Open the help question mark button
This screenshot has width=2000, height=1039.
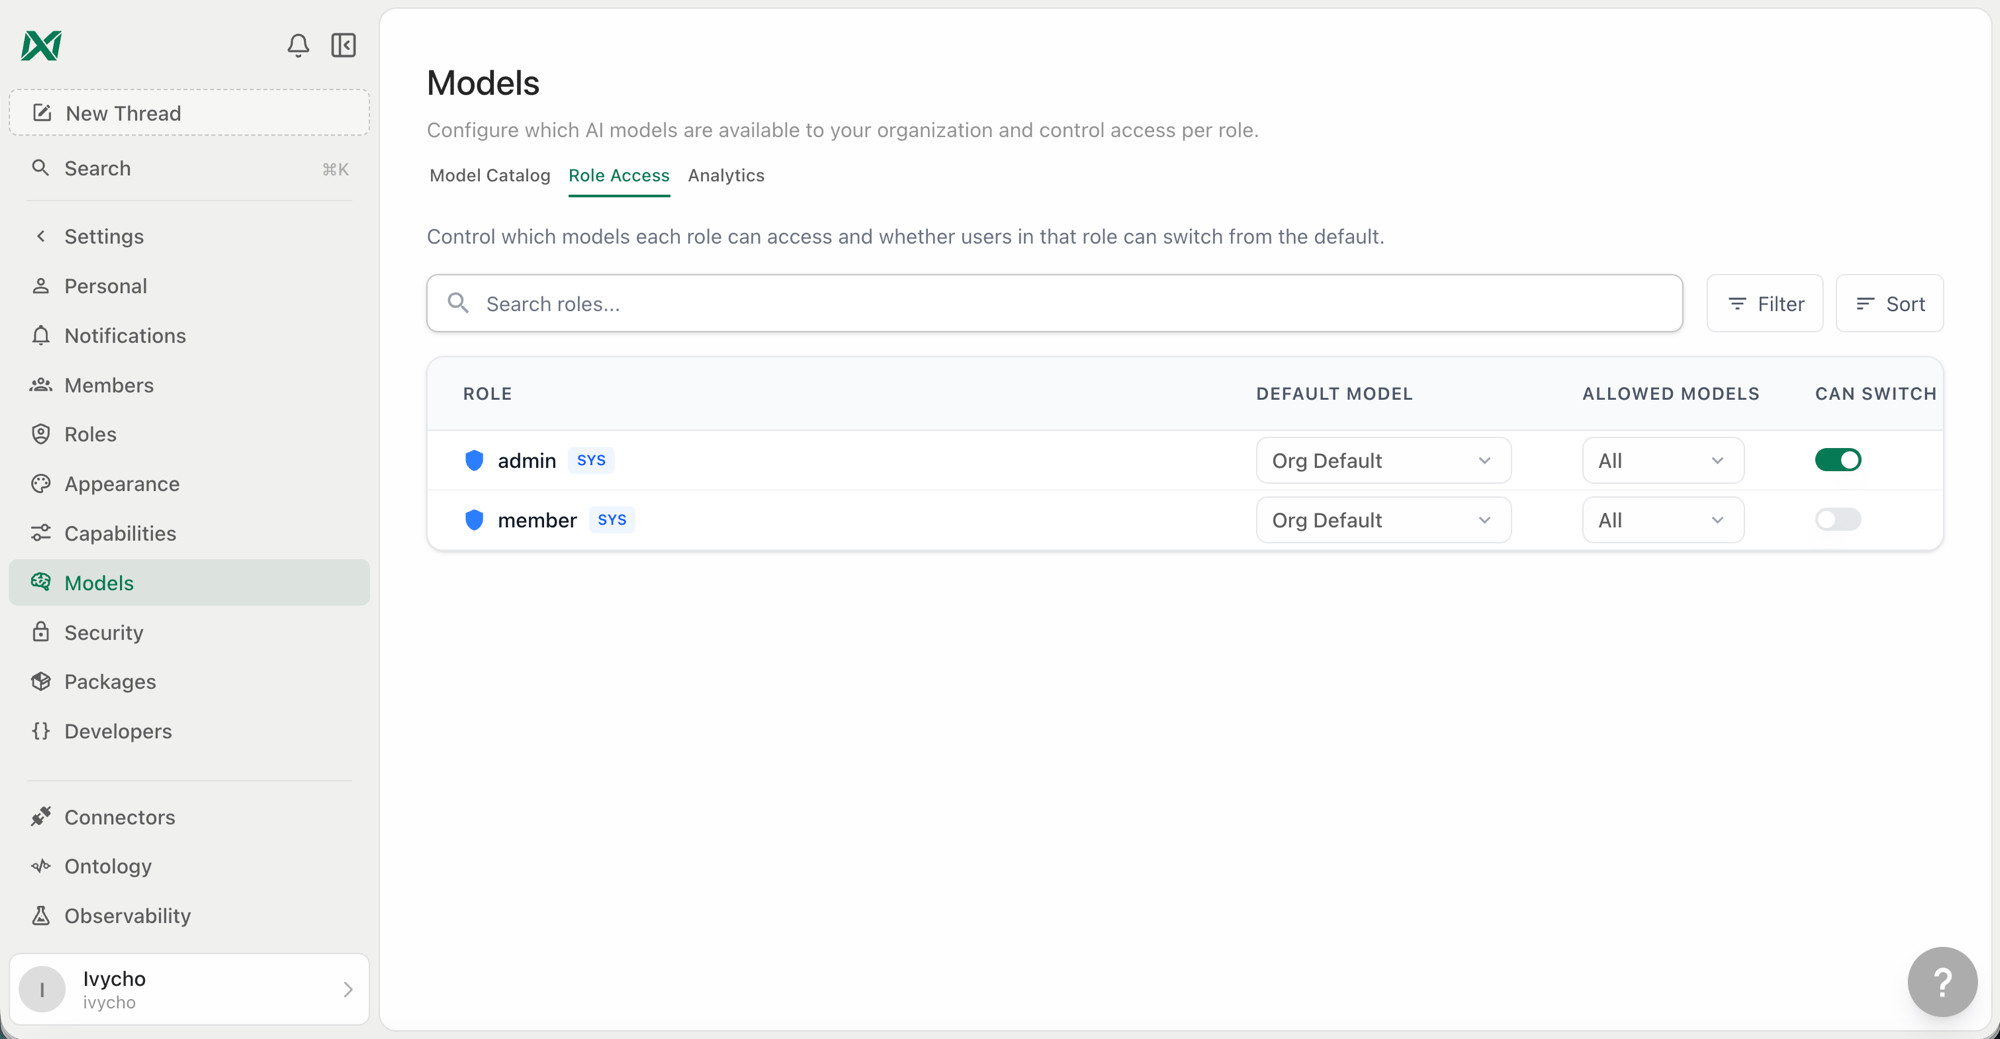(1942, 982)
